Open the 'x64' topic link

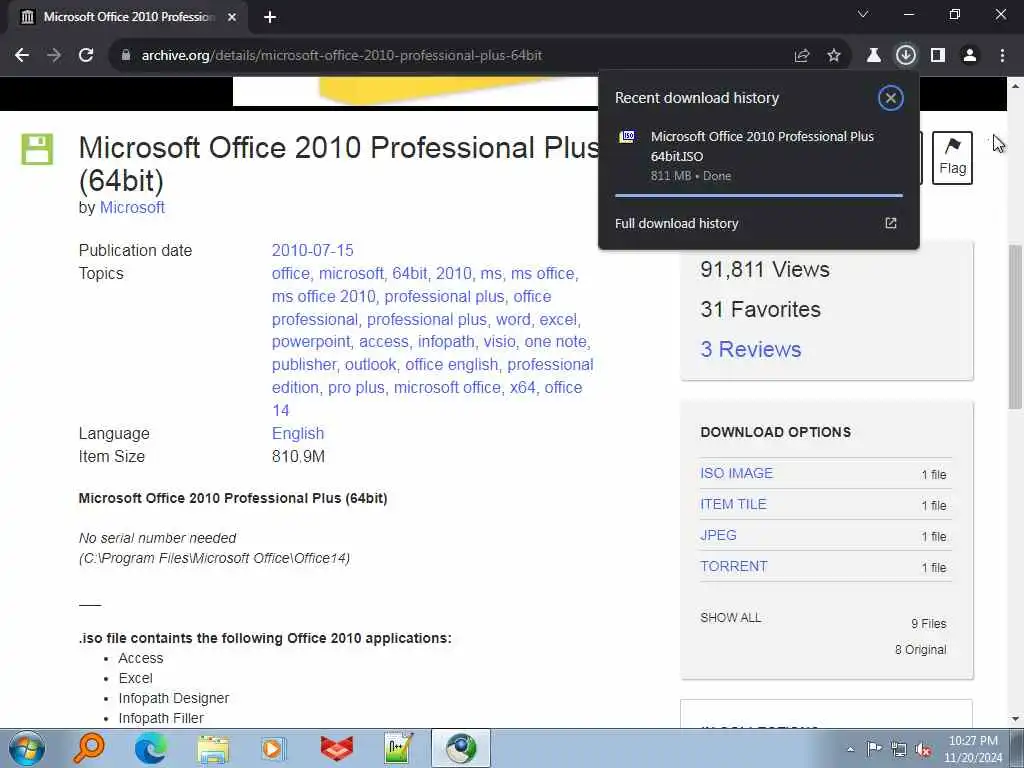[x=522, y=387]
